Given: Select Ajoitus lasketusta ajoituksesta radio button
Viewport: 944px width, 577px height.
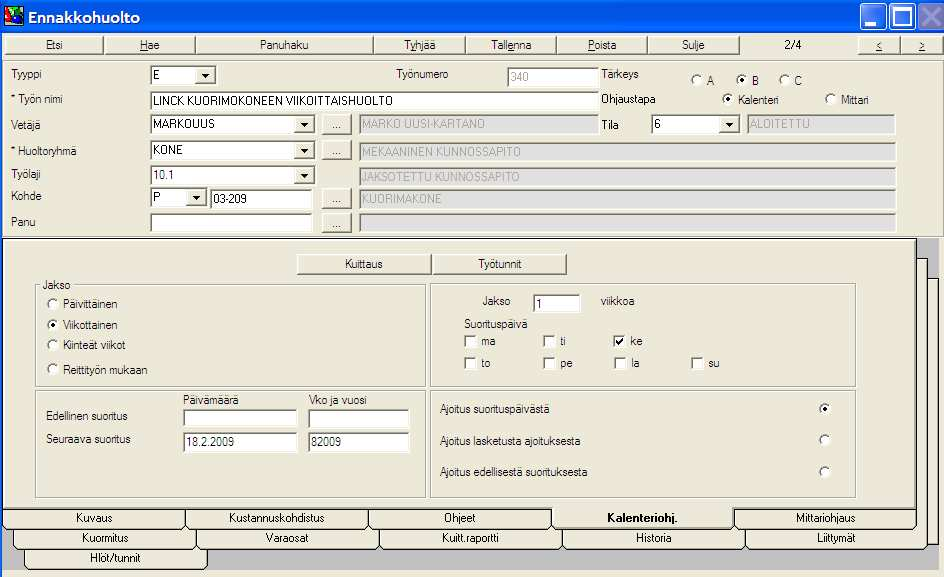Looking at the screenshot, I should pyautogui.click(x=824, y=440).
